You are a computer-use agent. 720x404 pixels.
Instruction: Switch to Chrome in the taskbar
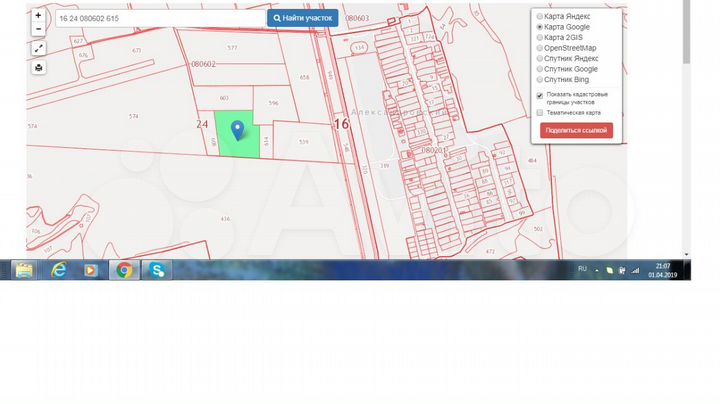(124, 270)
